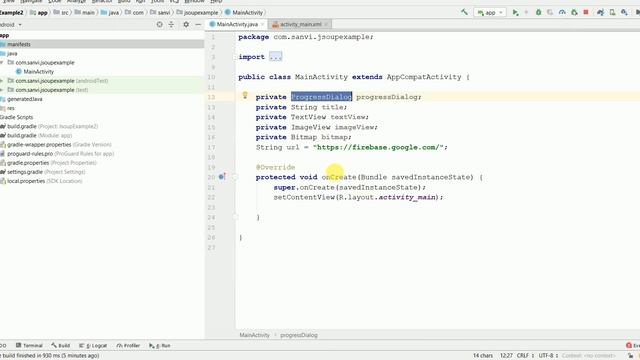
Task: Open the app run configuration dropdown
Action: pyautogui.click(x=490, y=13)
